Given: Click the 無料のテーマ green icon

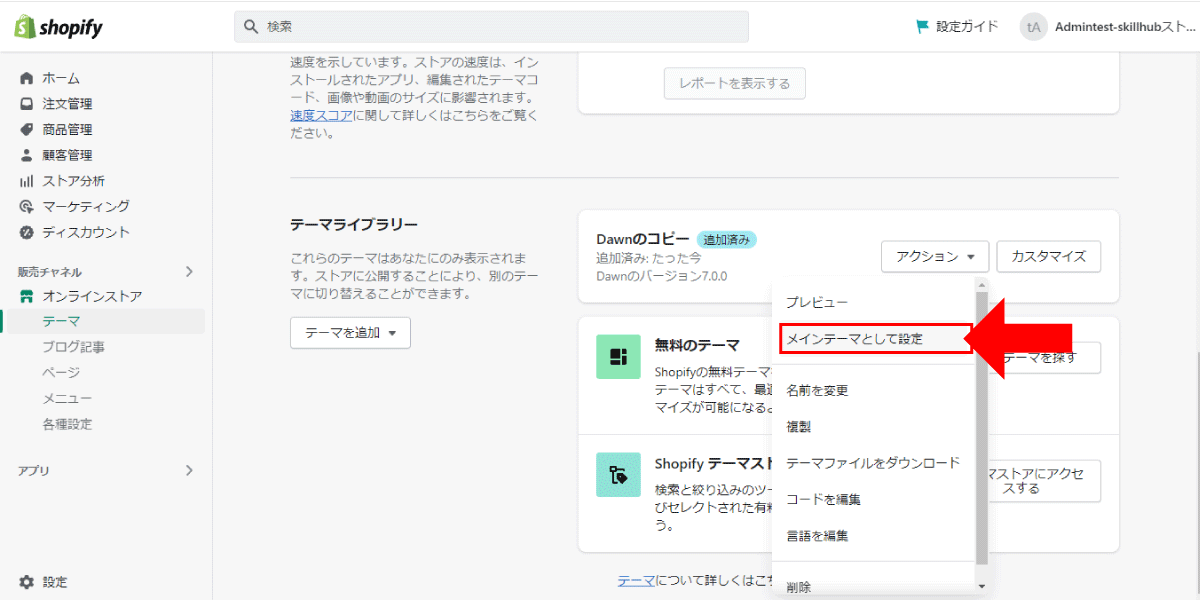Looking at the screenshot, I should pyautogui.click(x=618, y=356).
